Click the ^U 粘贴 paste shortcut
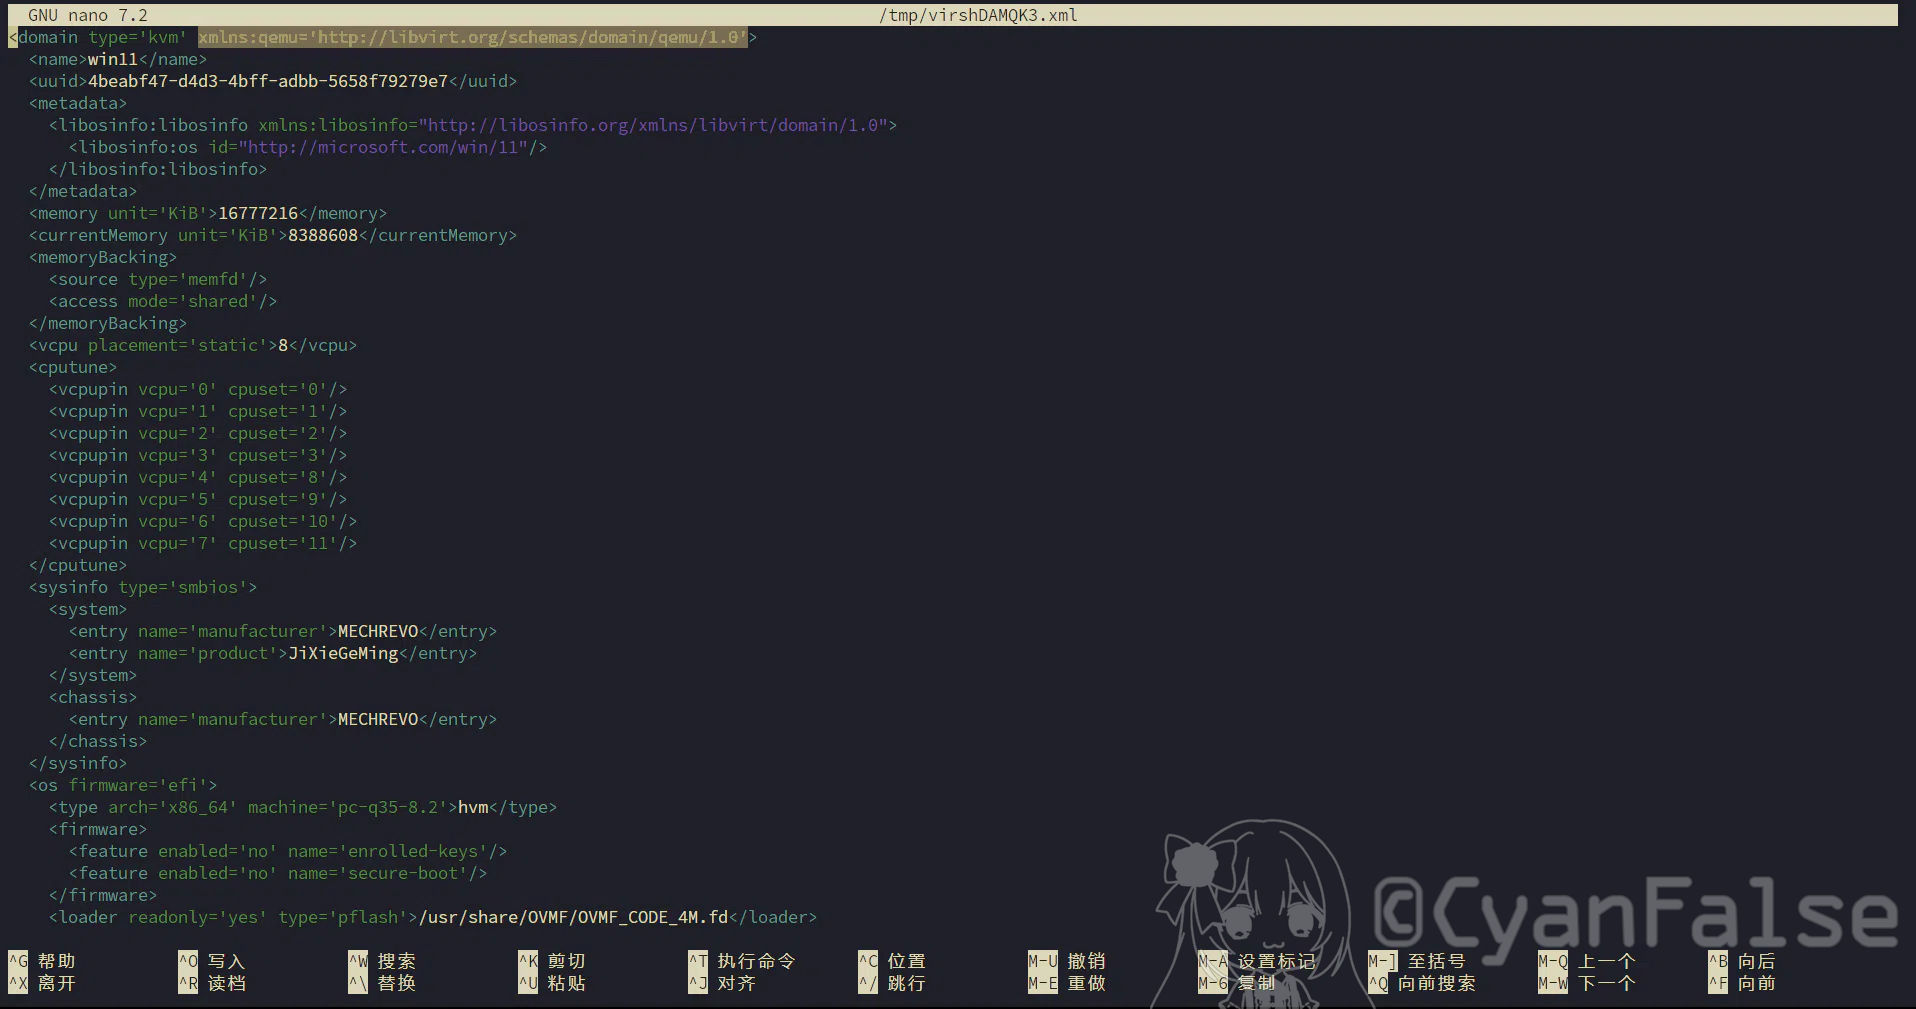 552,983
